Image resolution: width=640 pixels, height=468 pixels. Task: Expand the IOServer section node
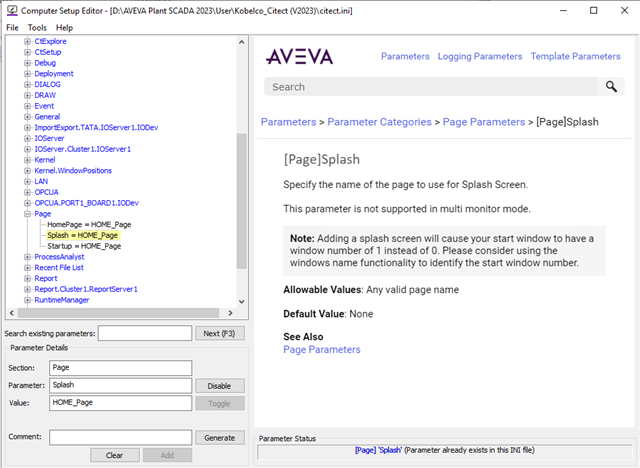[27, 138]
